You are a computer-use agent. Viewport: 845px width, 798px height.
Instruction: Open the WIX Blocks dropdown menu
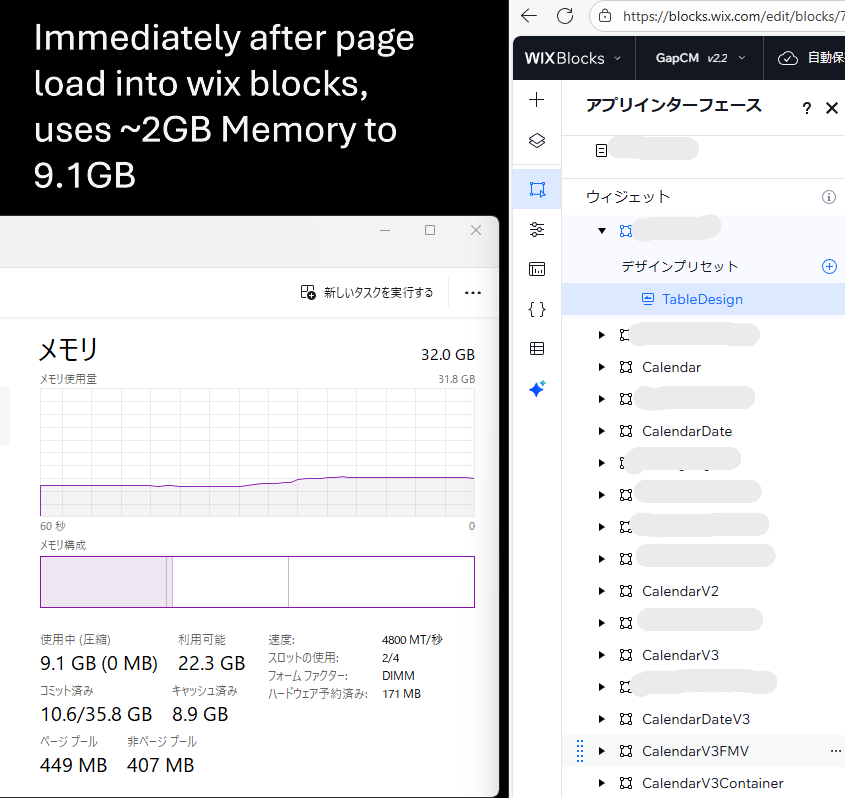pos(573,58)
